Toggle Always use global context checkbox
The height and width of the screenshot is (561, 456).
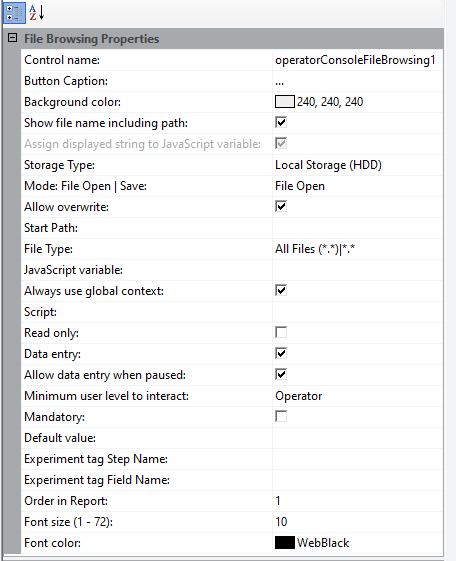pos(281,291)
